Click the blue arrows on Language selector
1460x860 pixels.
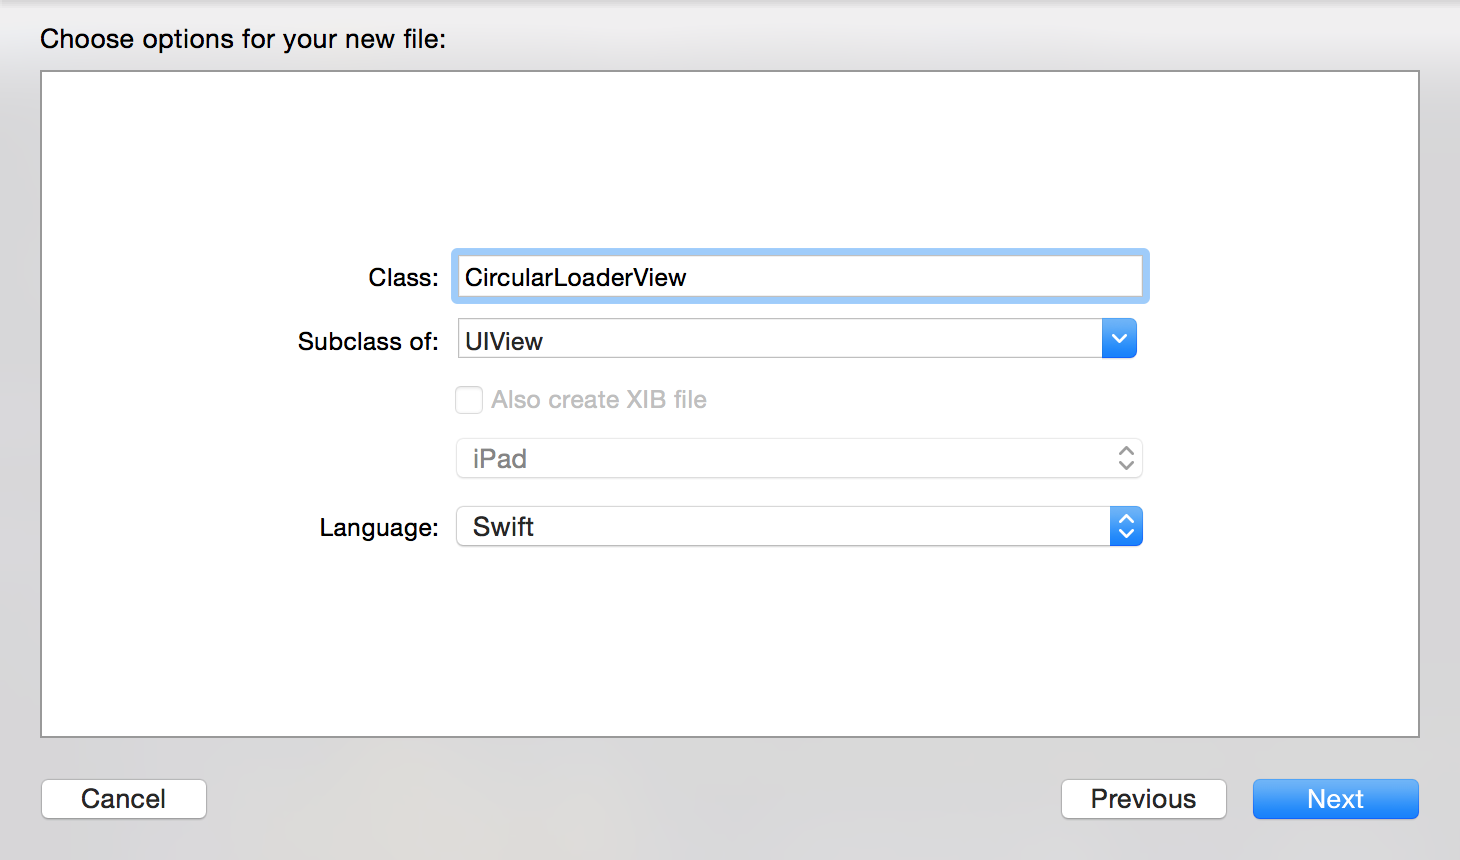tap(1126, 527)
